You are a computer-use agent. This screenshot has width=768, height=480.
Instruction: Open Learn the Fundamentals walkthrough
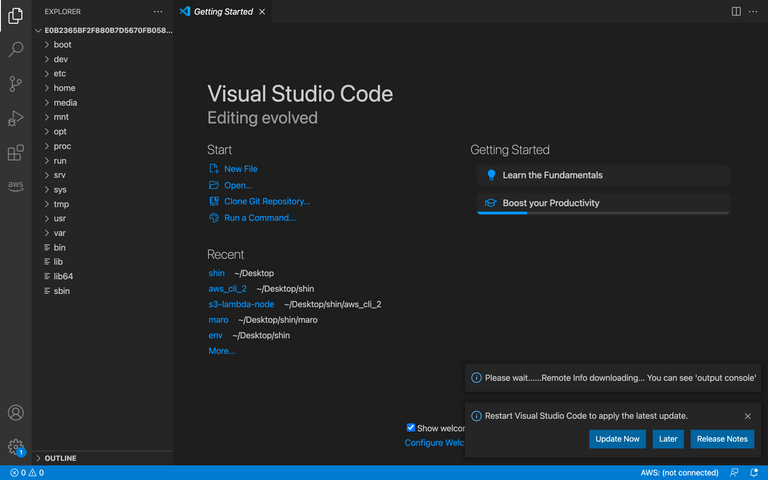pyautogui.click(x=603, y=175)
